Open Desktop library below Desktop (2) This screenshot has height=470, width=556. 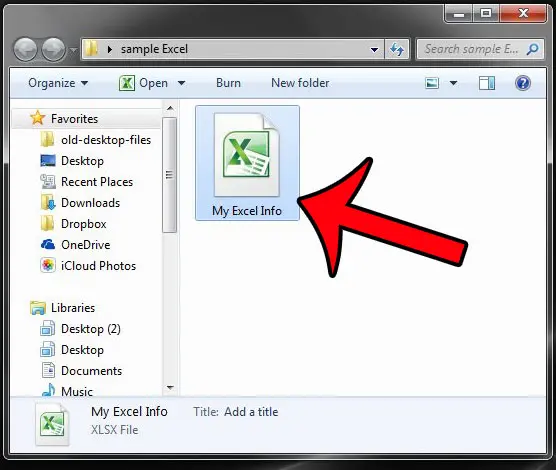click(82, 350)
